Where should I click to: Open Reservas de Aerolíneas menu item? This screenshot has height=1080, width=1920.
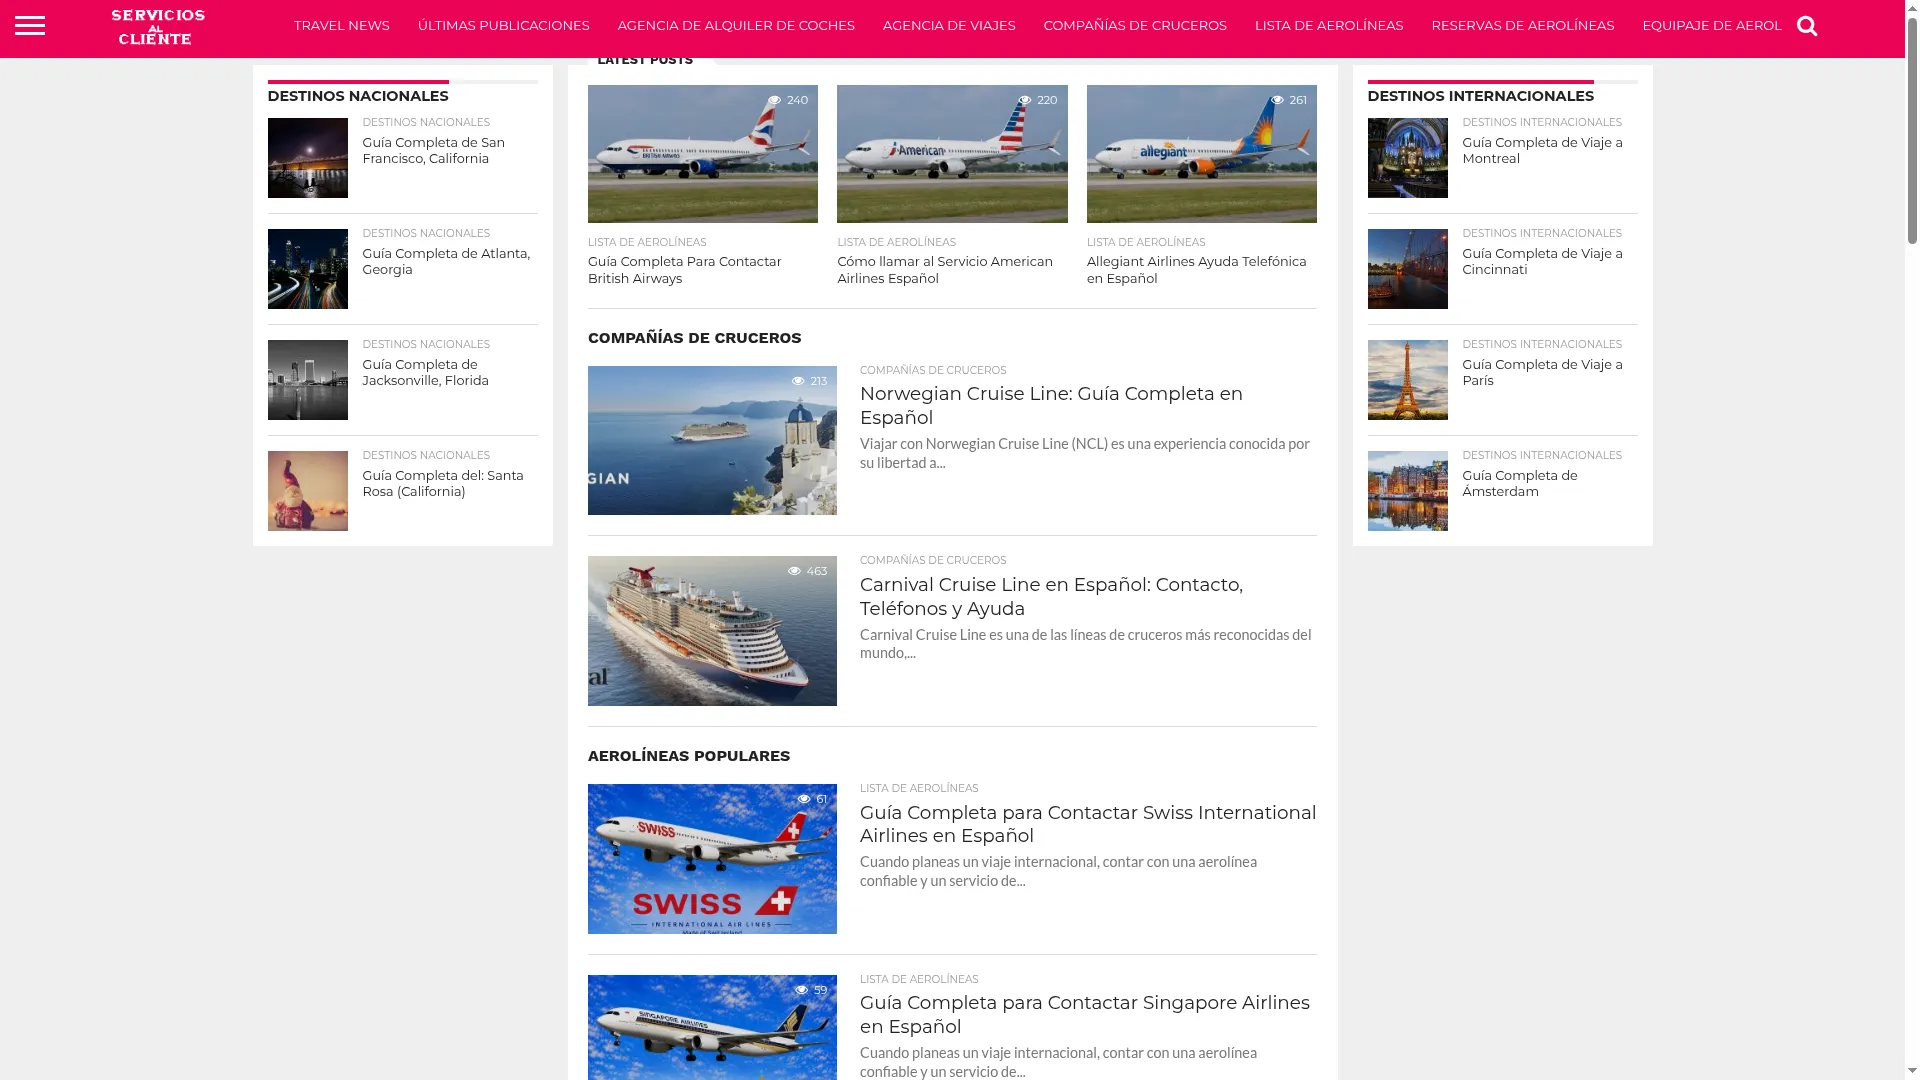(x=1523, y=25)
